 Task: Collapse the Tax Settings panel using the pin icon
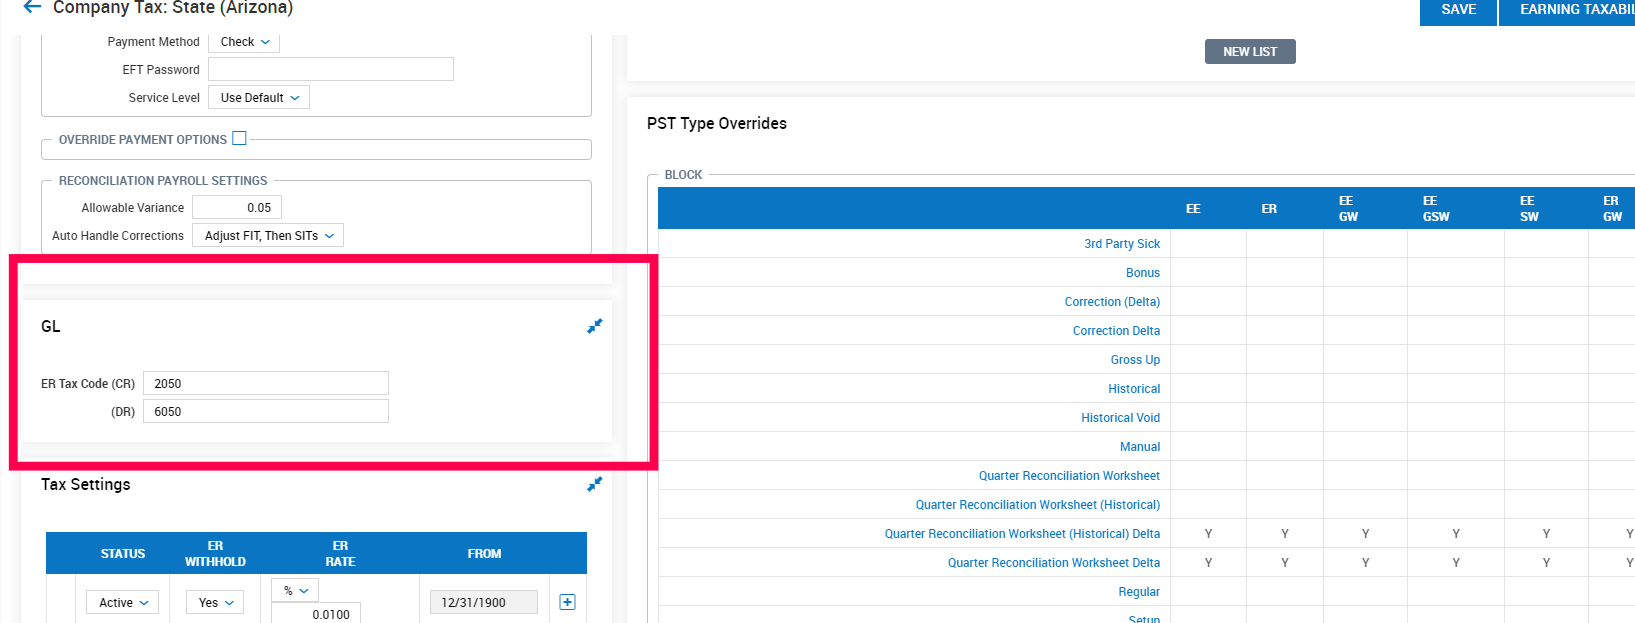(595, 484)
